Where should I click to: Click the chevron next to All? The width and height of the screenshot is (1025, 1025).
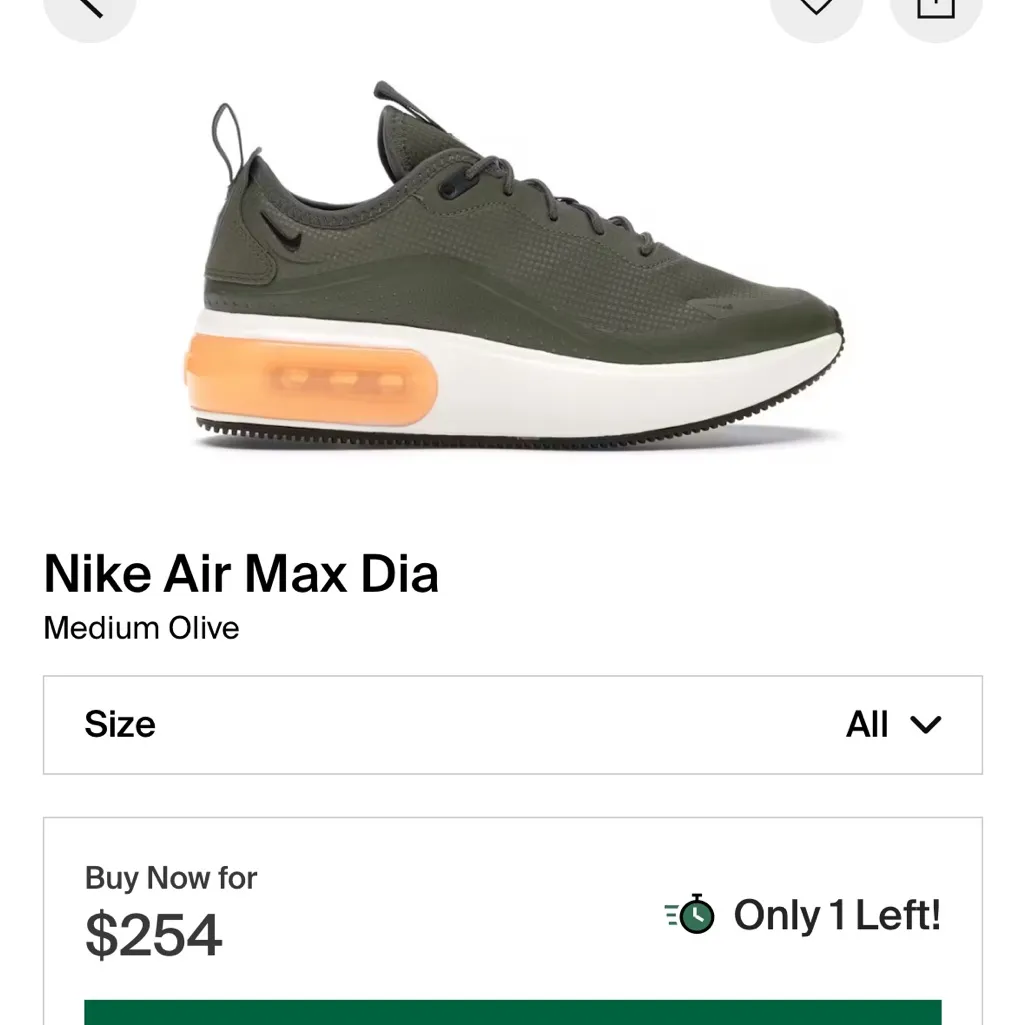[926, 726]
